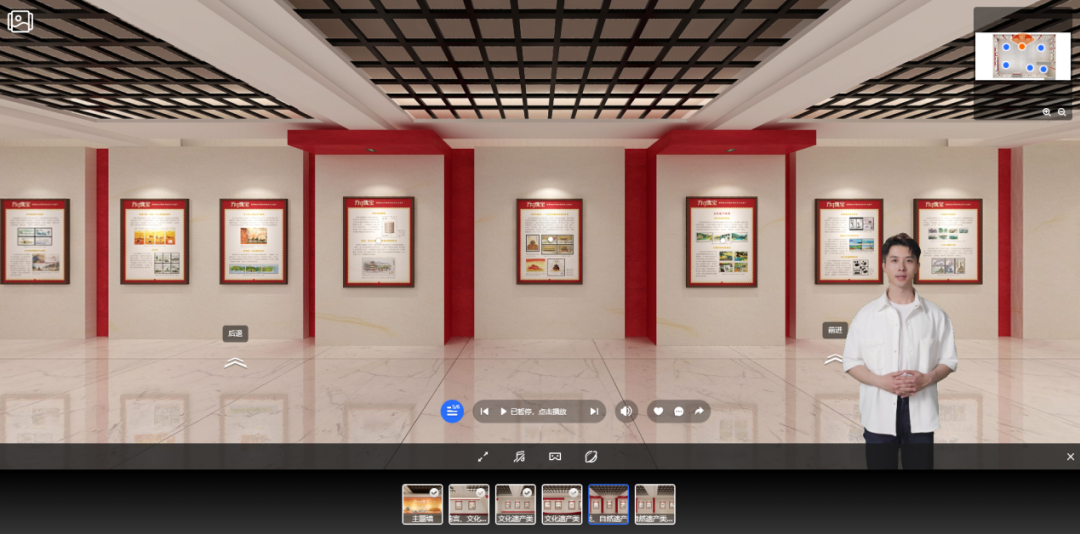Zoom out on the minimap
This screenshot has width=1080, height=534.
tap(1062, 113)
